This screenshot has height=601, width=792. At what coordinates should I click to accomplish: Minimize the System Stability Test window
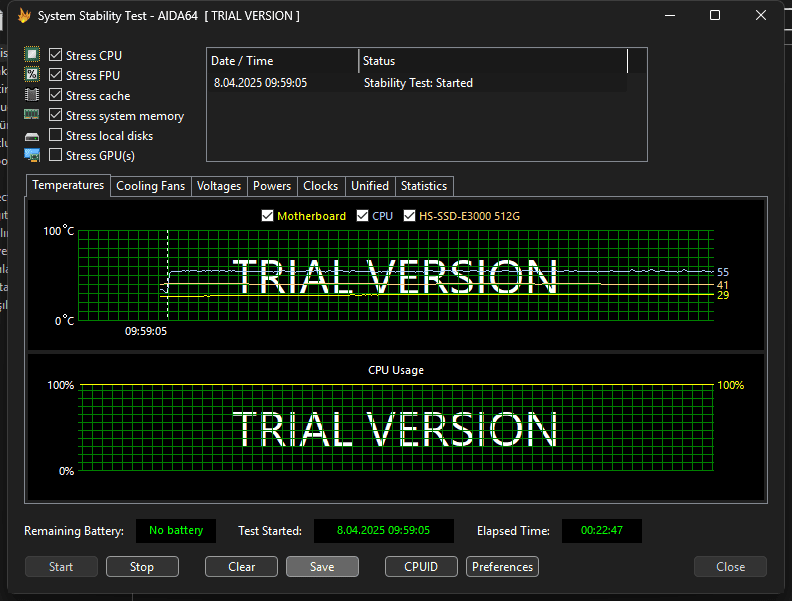point(670,16)
